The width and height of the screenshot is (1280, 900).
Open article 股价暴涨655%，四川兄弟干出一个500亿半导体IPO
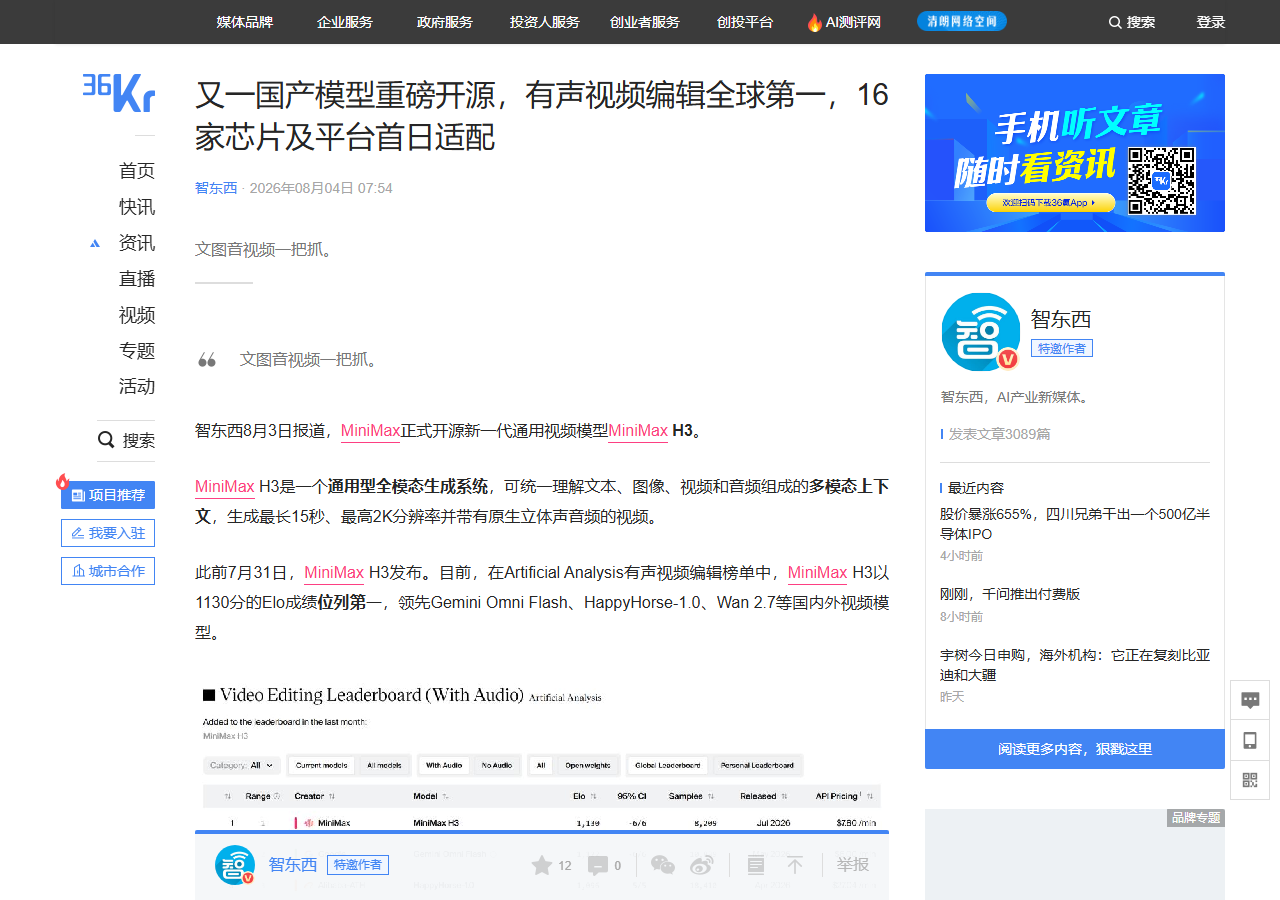click(x=1075, y=524)
